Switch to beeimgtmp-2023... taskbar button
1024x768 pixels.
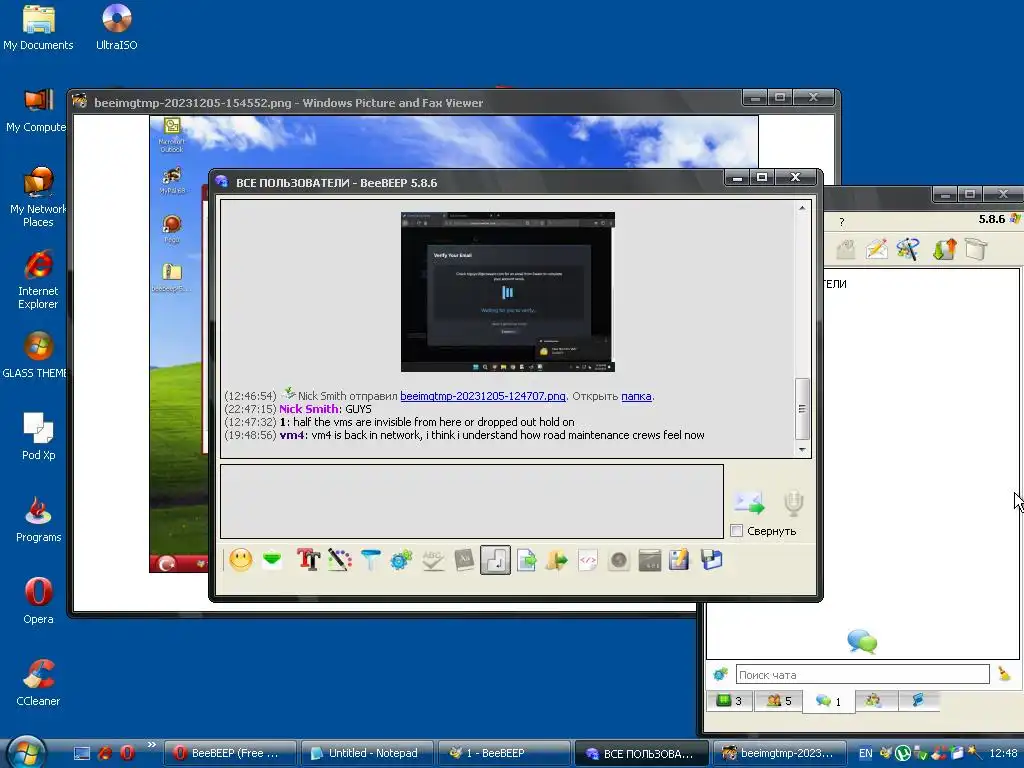click(779, 753)
